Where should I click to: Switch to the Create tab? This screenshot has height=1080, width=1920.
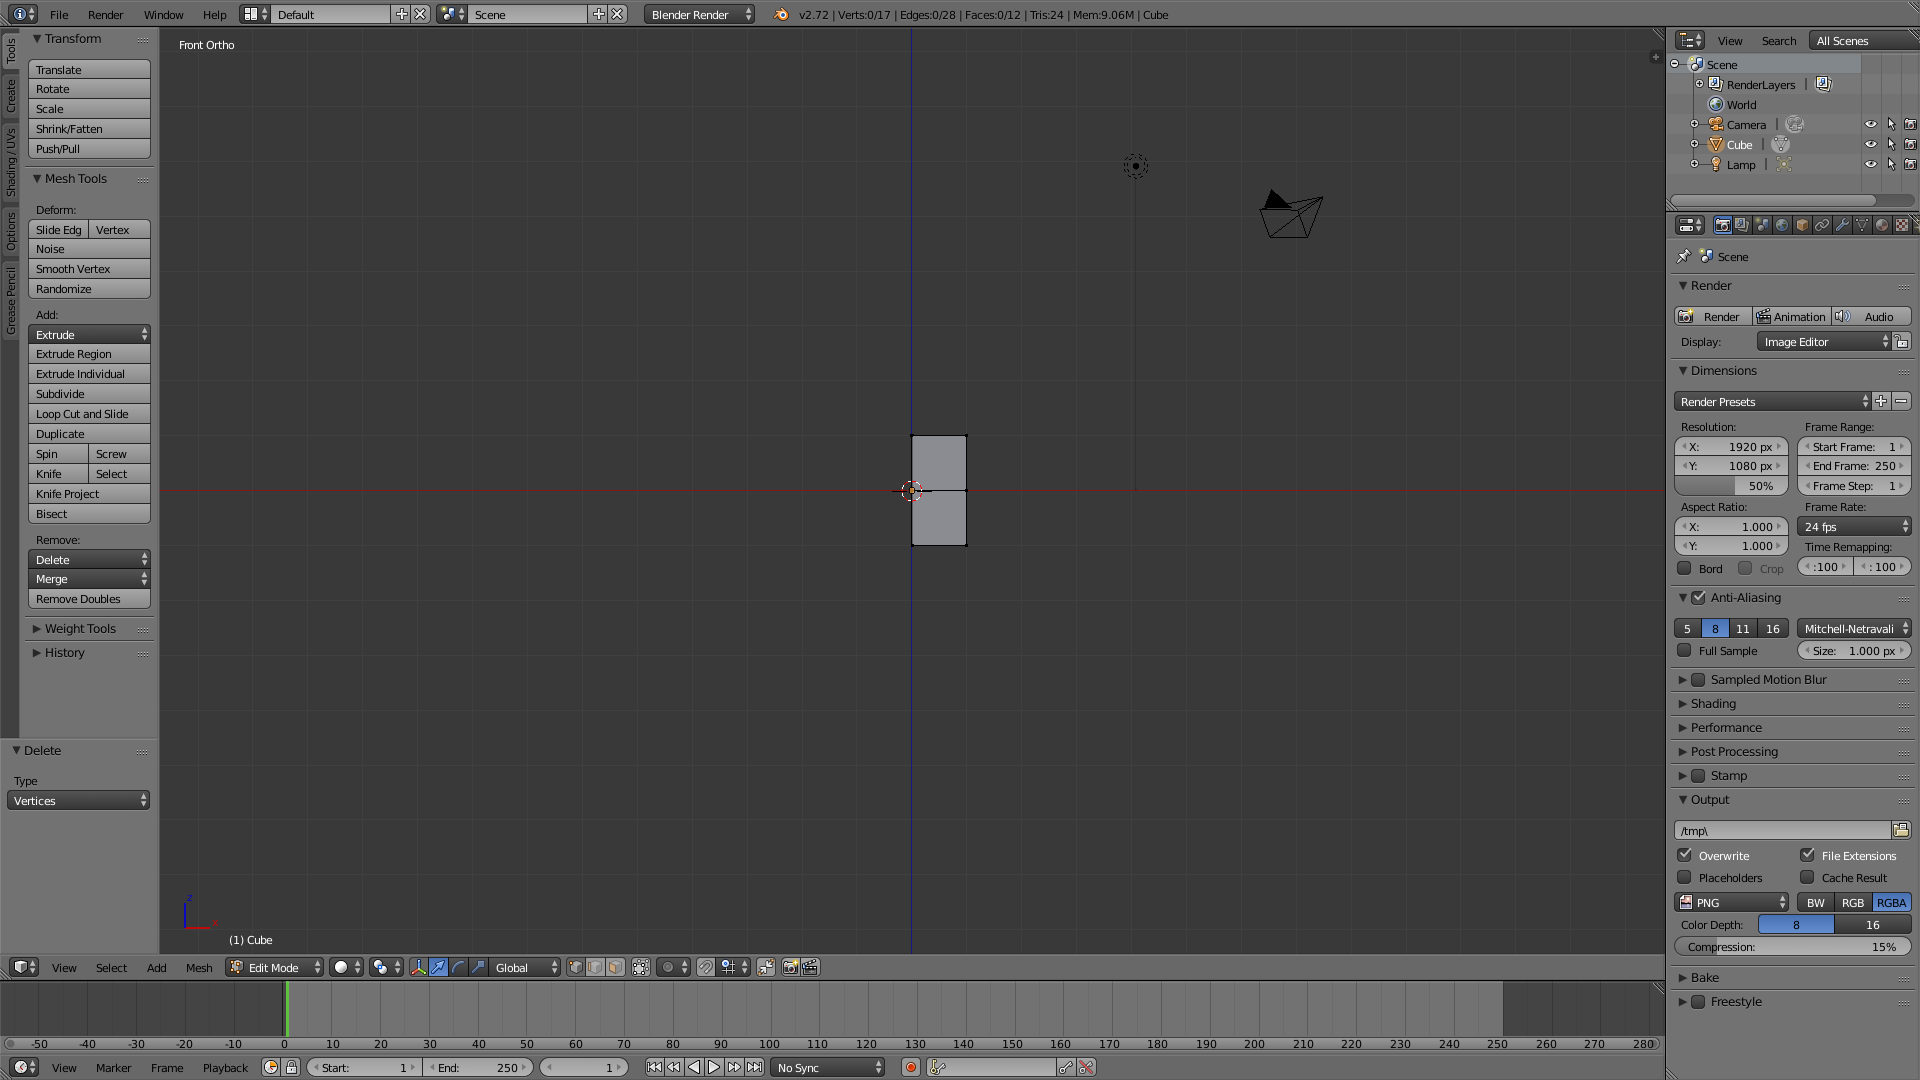[11, 96]
